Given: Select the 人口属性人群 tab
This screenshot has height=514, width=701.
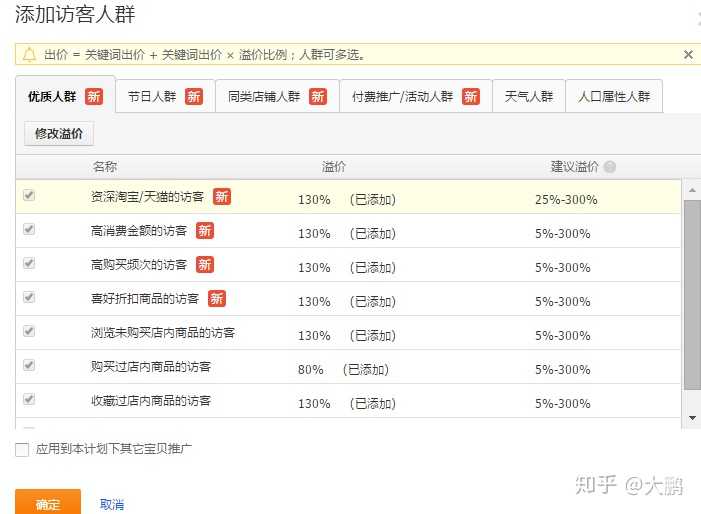Looking at the screenshot, I should [614, 97].
